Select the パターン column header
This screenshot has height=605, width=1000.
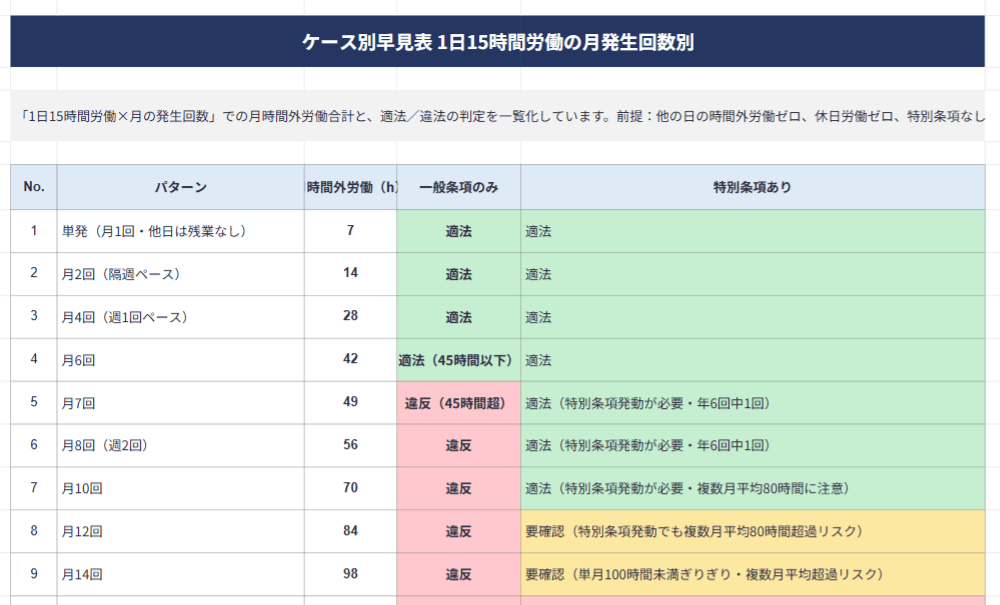[180, 187]
